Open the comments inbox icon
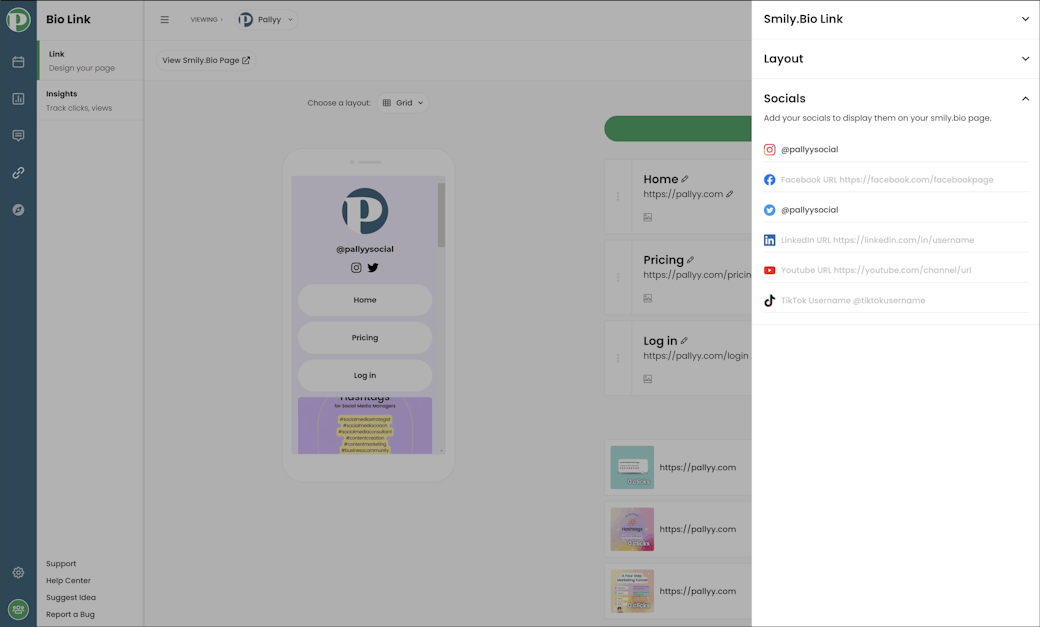The width and height of the screenshot is (1040, 627). point(18,135)
